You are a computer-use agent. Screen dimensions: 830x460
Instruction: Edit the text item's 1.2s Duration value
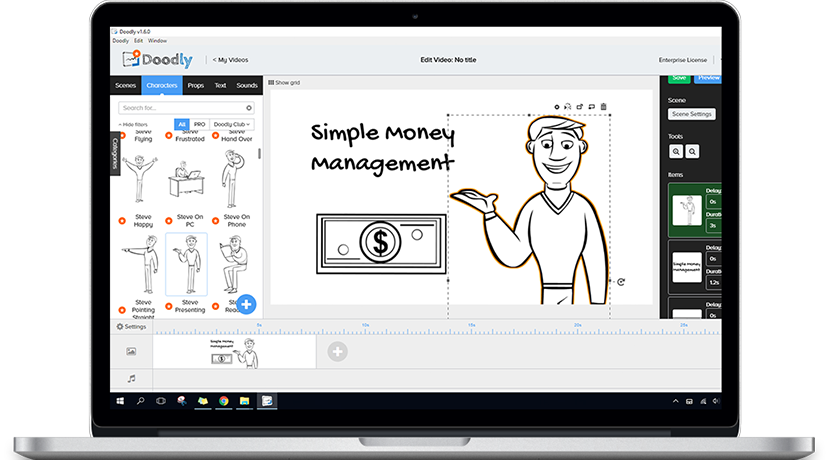click(x=714, y=283)
